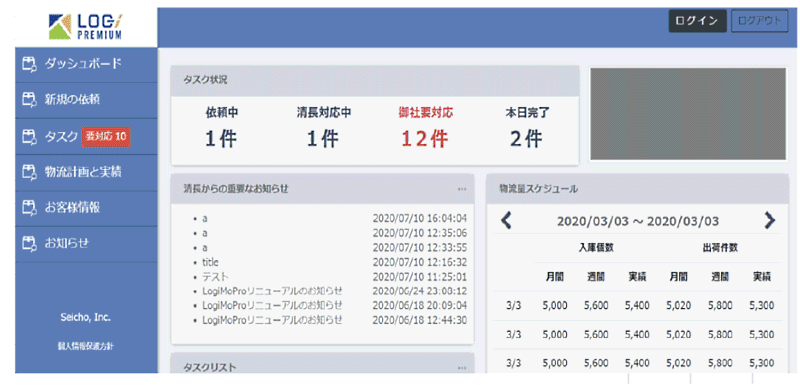
Task: Click the red 要対応 10 badge
Action: (106, 137)
